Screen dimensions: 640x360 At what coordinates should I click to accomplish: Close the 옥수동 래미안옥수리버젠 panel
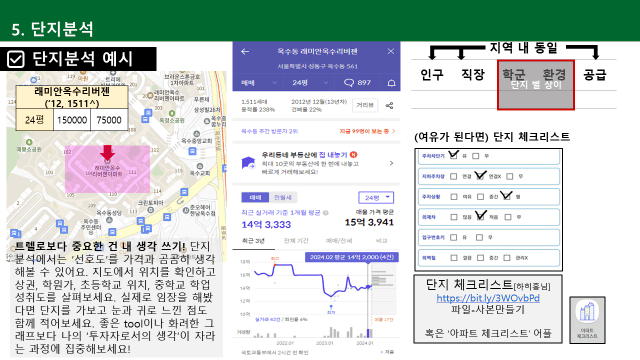(391, 51)
